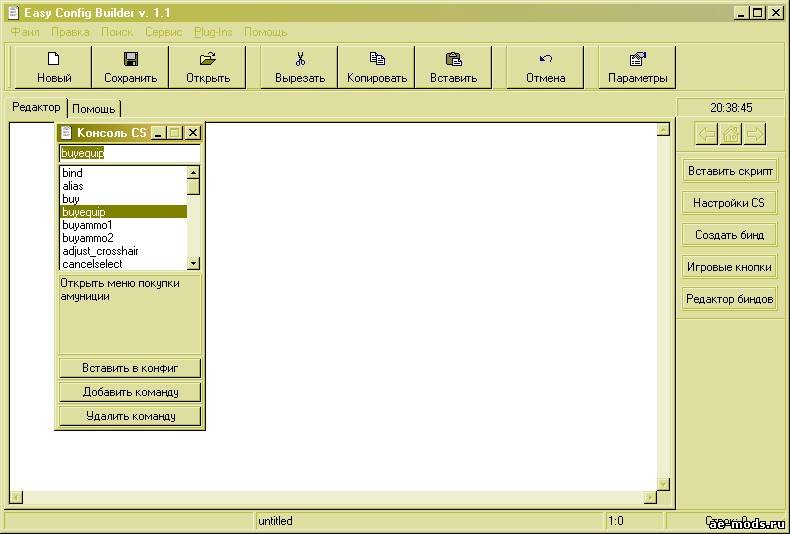The width and height of the screenshot is (790, 534).
Task: Click the Вставить (Paste) clipboard icon
Action: [453, 59]
